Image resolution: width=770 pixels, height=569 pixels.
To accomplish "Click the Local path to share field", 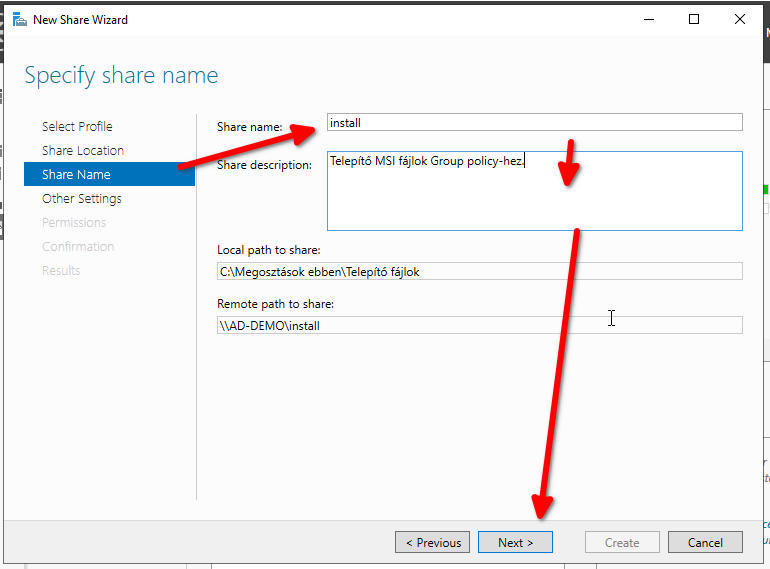I will [x=479, y=271].
